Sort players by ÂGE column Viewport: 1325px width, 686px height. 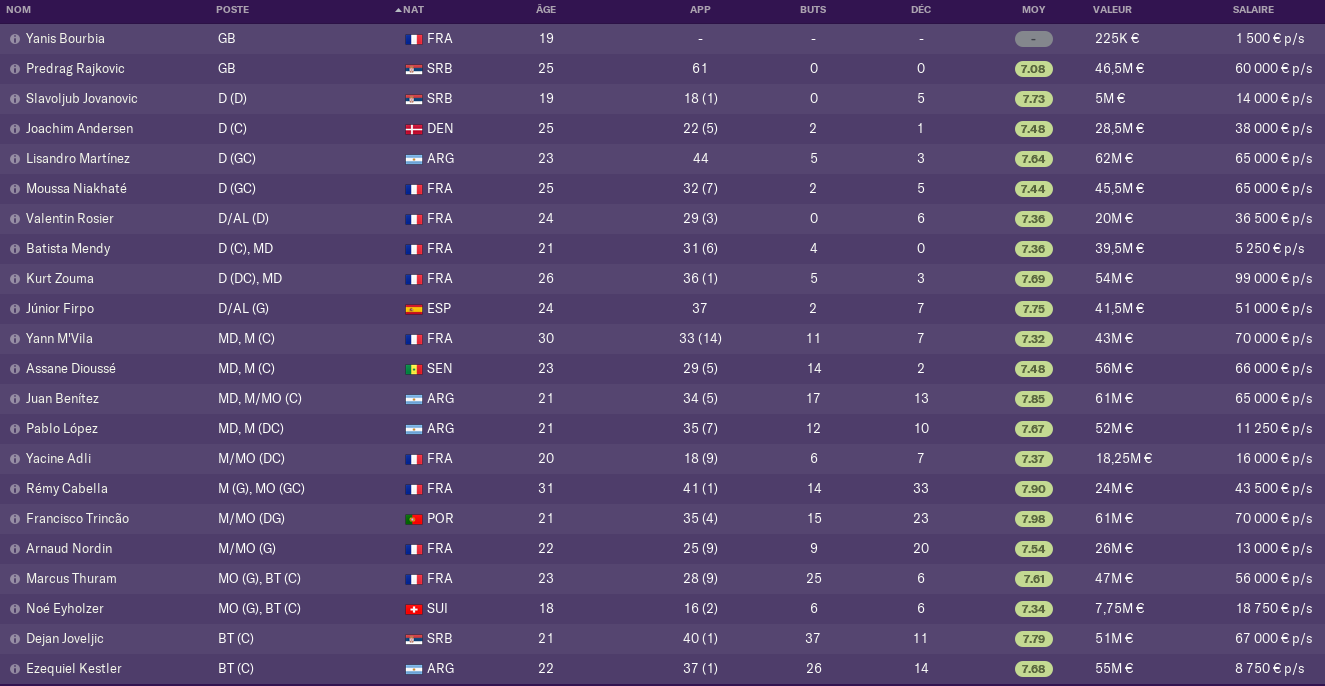pyautogui.click(x=546, y=10)
